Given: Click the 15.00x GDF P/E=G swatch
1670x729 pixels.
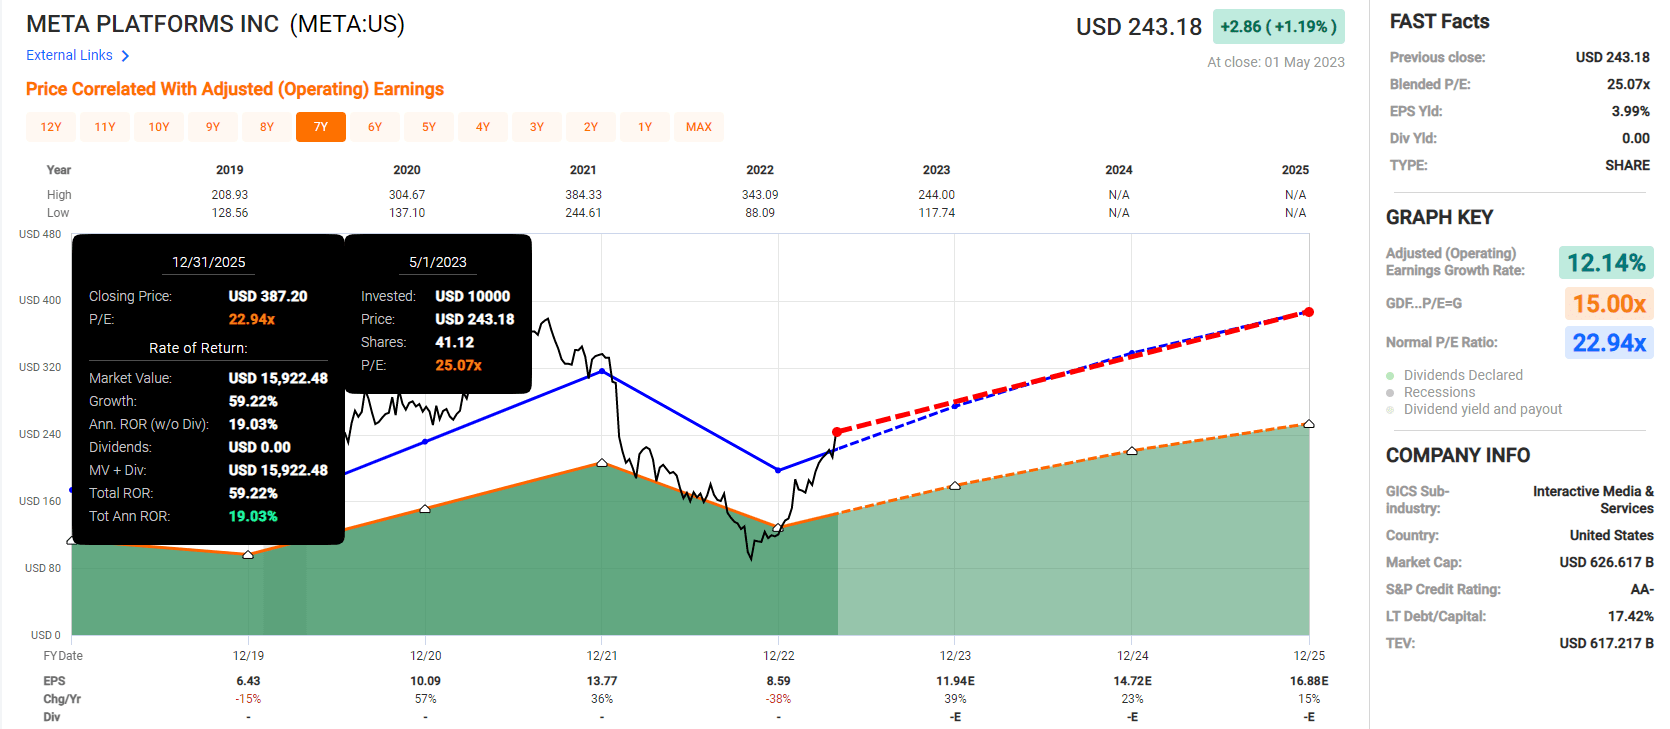Looking at the screenshot, I should coord(1609,303).
